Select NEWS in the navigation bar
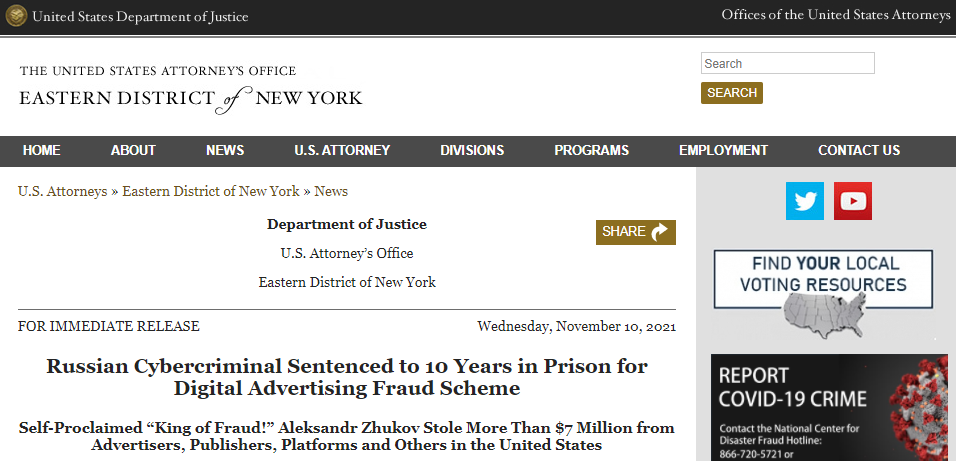 [x=225, y=151]
